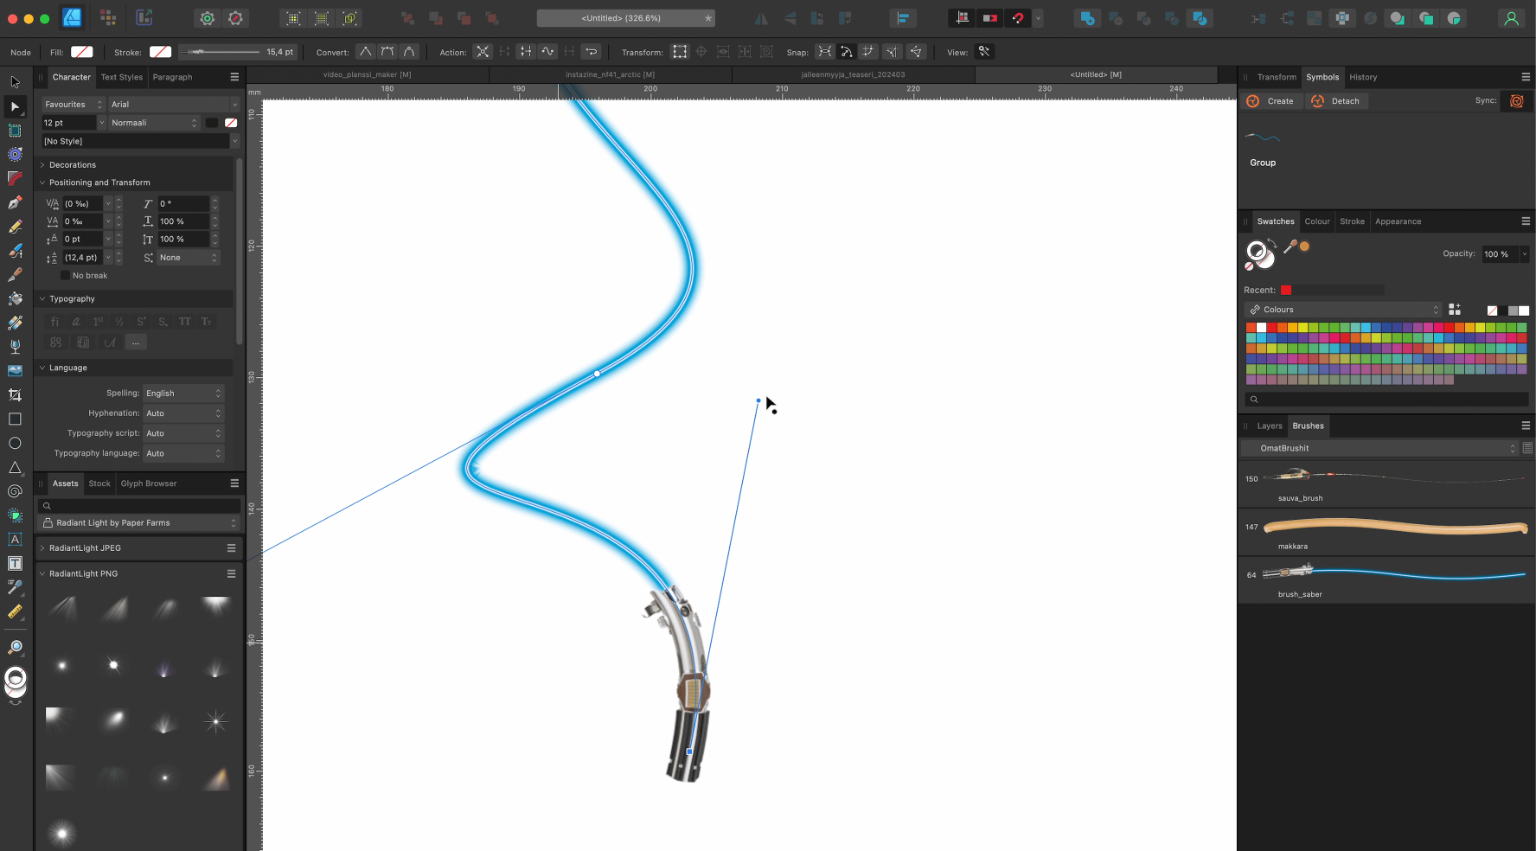
Task: Switch to the Layers tab
Action: pyautogui.click(x=1269, y=426)
